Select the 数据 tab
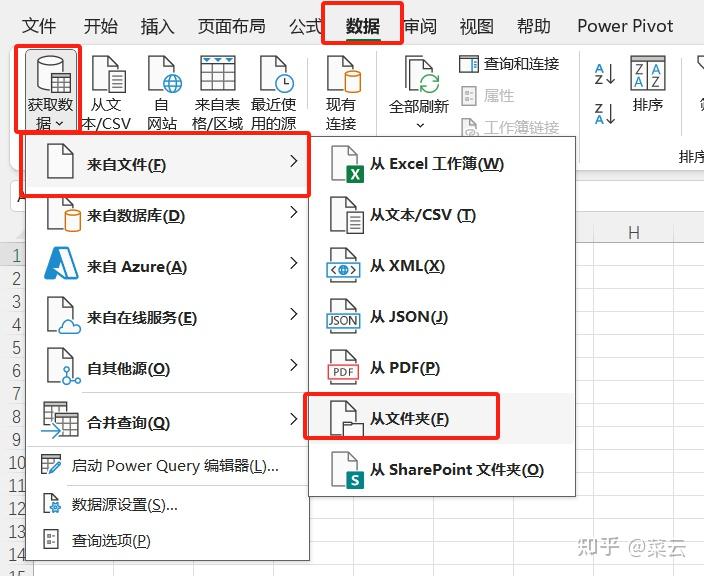704x576 pixels. (x=362, y=26)
